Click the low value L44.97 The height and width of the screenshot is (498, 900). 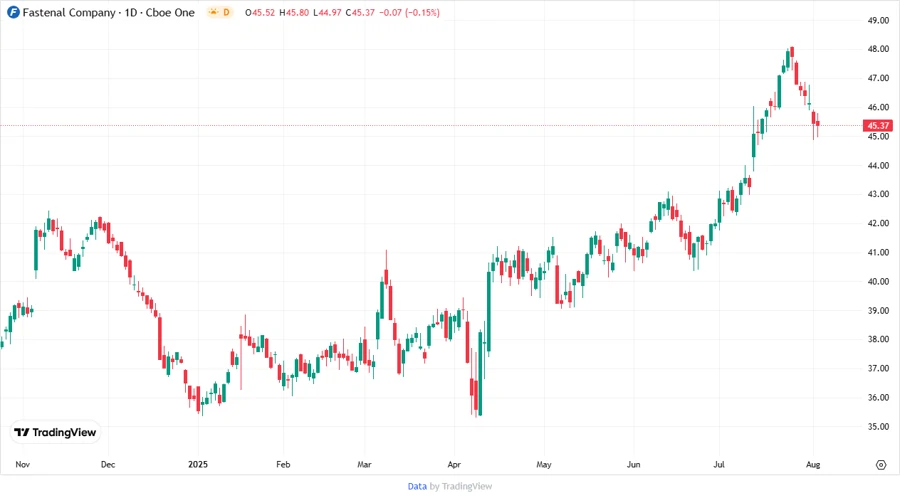pyautogui.click(x=327, y=13)
